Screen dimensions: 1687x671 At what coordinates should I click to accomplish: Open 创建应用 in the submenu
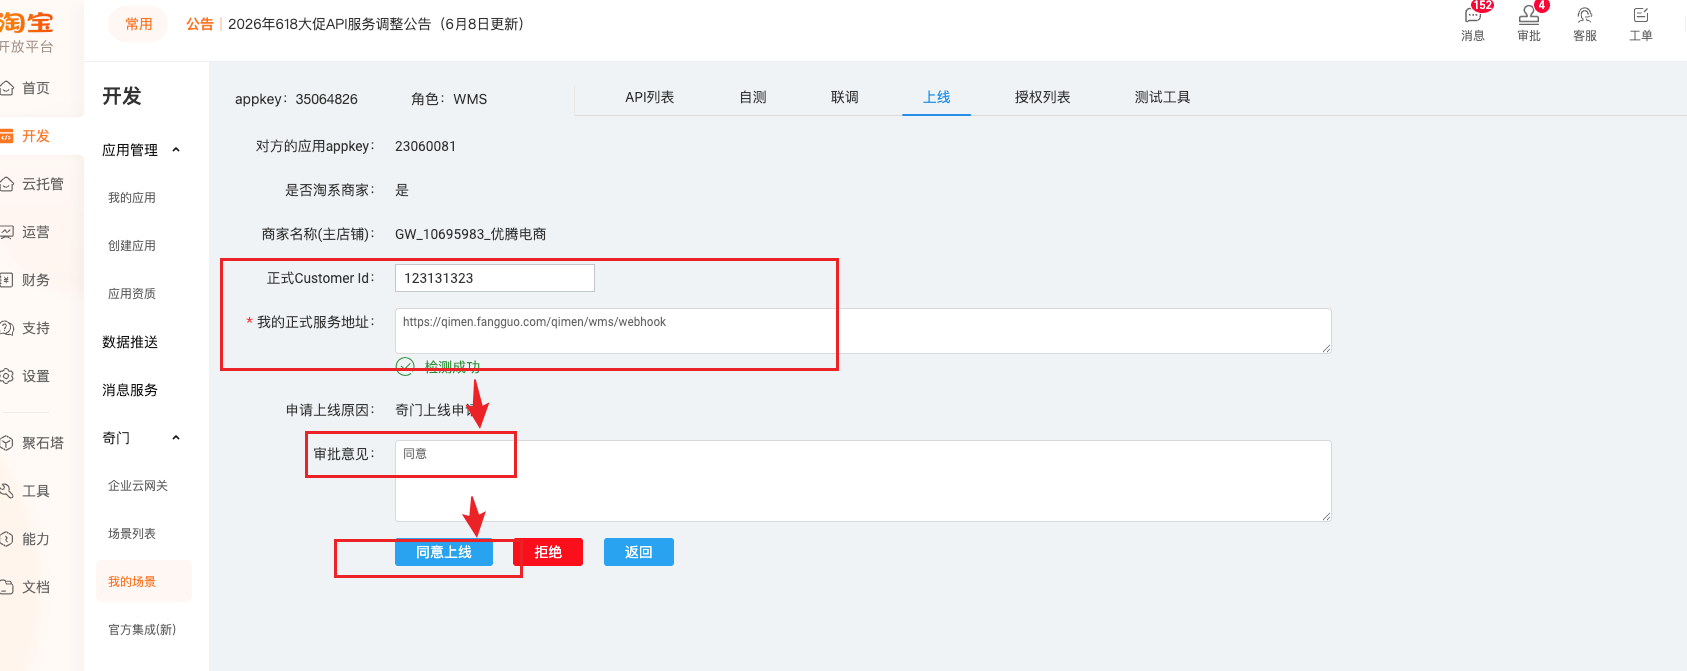pyautogui.click(x=132, y=246)
